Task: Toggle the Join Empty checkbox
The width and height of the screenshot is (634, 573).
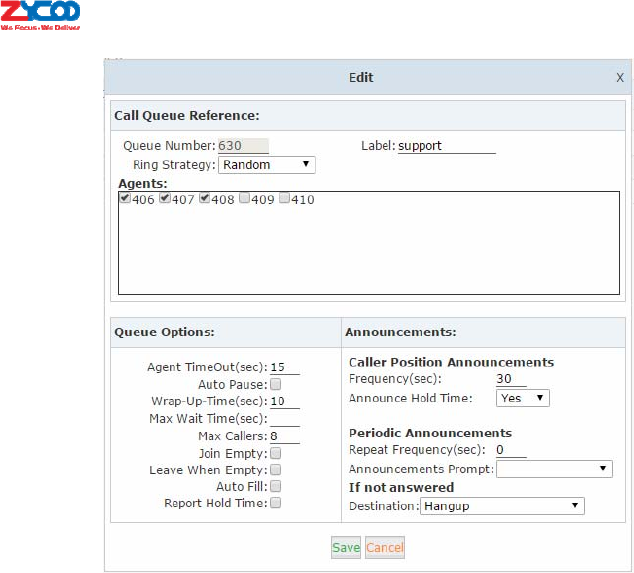Action: [x=276, y=452]
